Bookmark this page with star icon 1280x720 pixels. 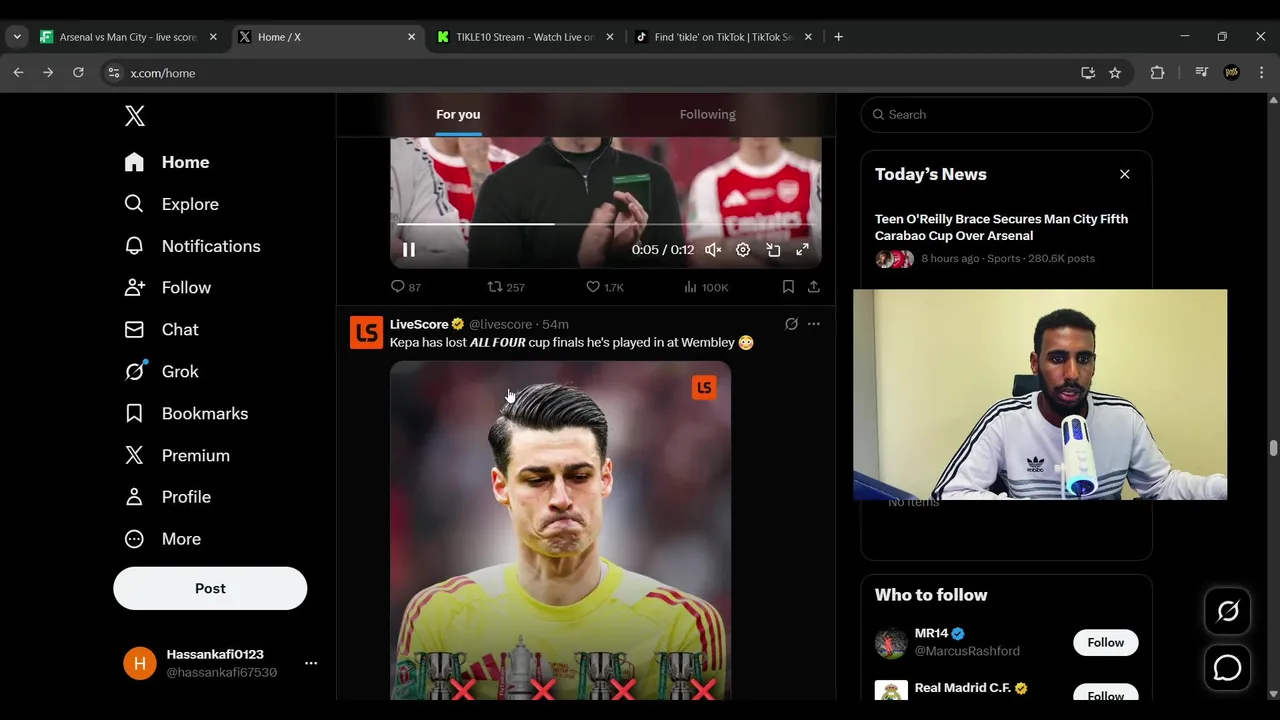pyautogui.click(x=1115, y=73)
